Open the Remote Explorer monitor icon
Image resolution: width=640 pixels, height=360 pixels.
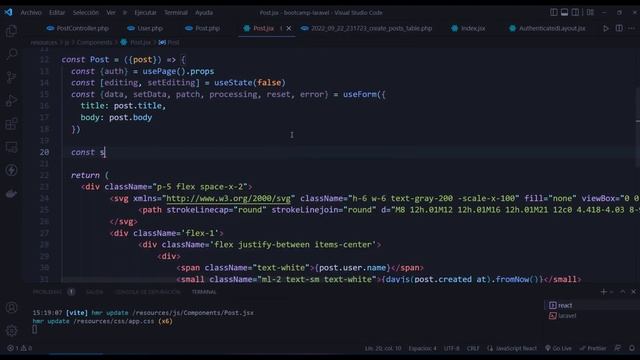[11, 147]
